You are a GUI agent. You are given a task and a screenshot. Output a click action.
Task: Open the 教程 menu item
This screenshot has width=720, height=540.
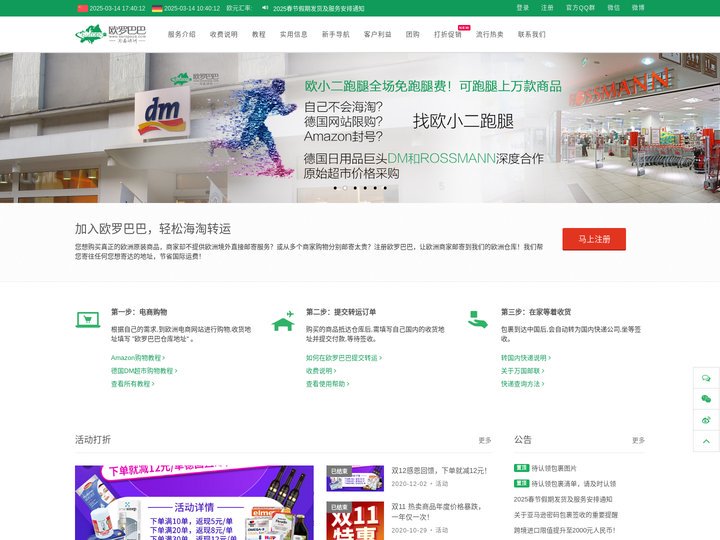tap(259, 34)
